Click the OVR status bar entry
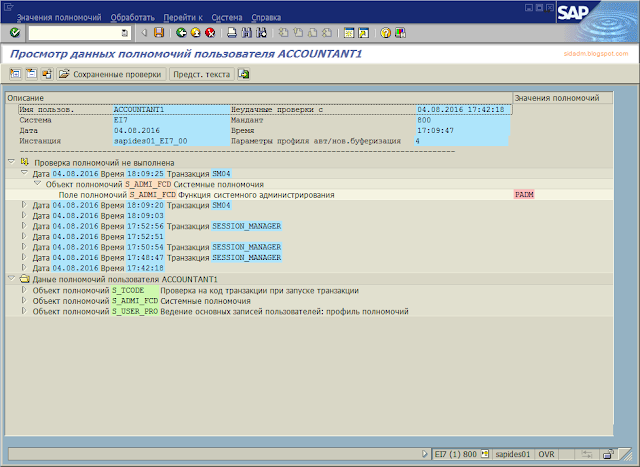640x467 pixels. (546, 454)
